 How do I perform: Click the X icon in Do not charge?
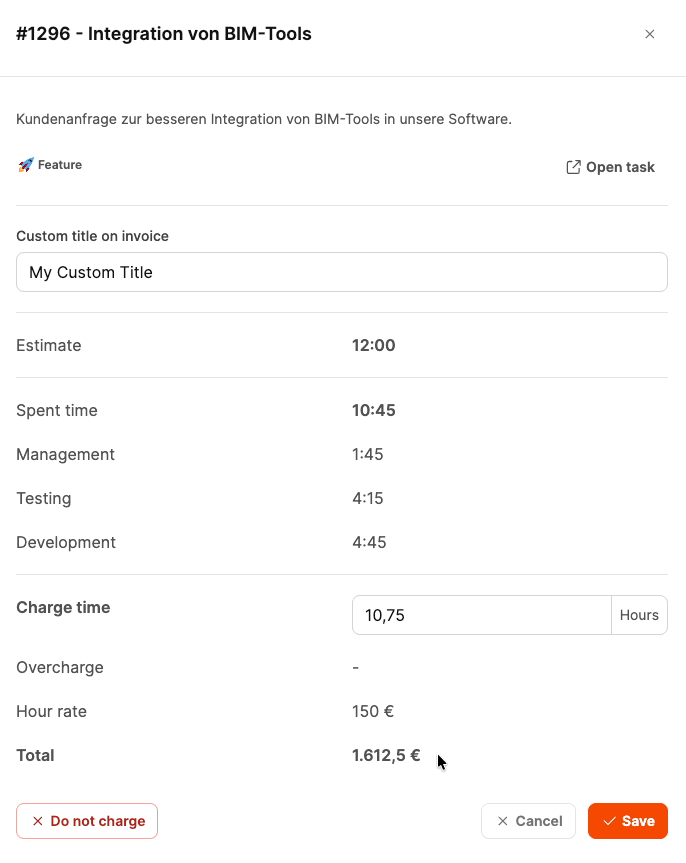38,821
